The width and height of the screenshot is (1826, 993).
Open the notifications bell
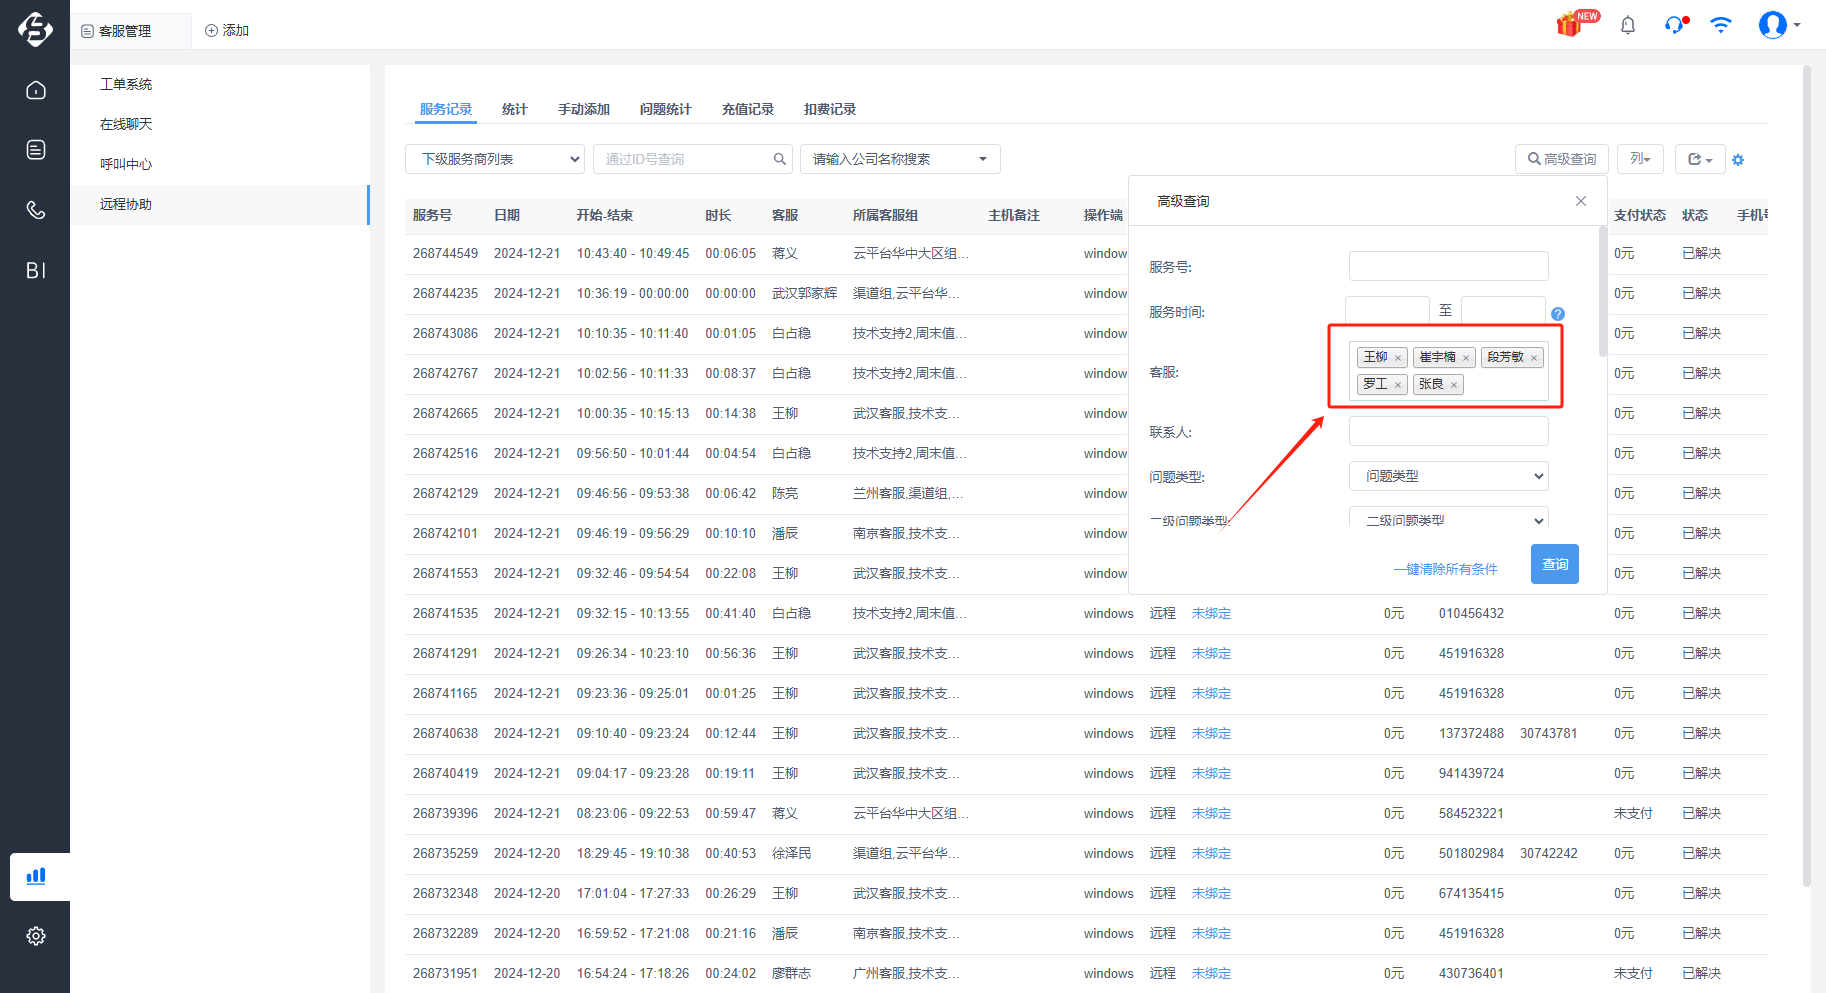[1628, 25]
